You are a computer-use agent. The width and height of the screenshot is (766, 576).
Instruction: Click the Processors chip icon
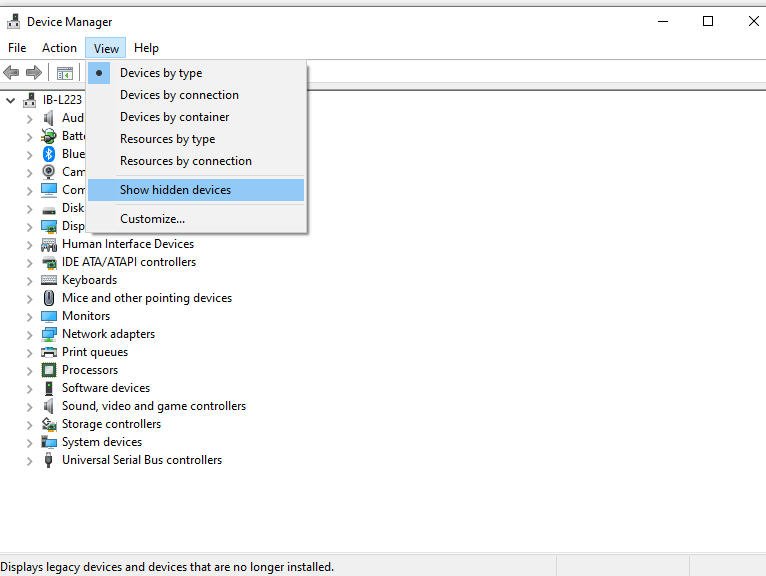click(x=49, y=370)
